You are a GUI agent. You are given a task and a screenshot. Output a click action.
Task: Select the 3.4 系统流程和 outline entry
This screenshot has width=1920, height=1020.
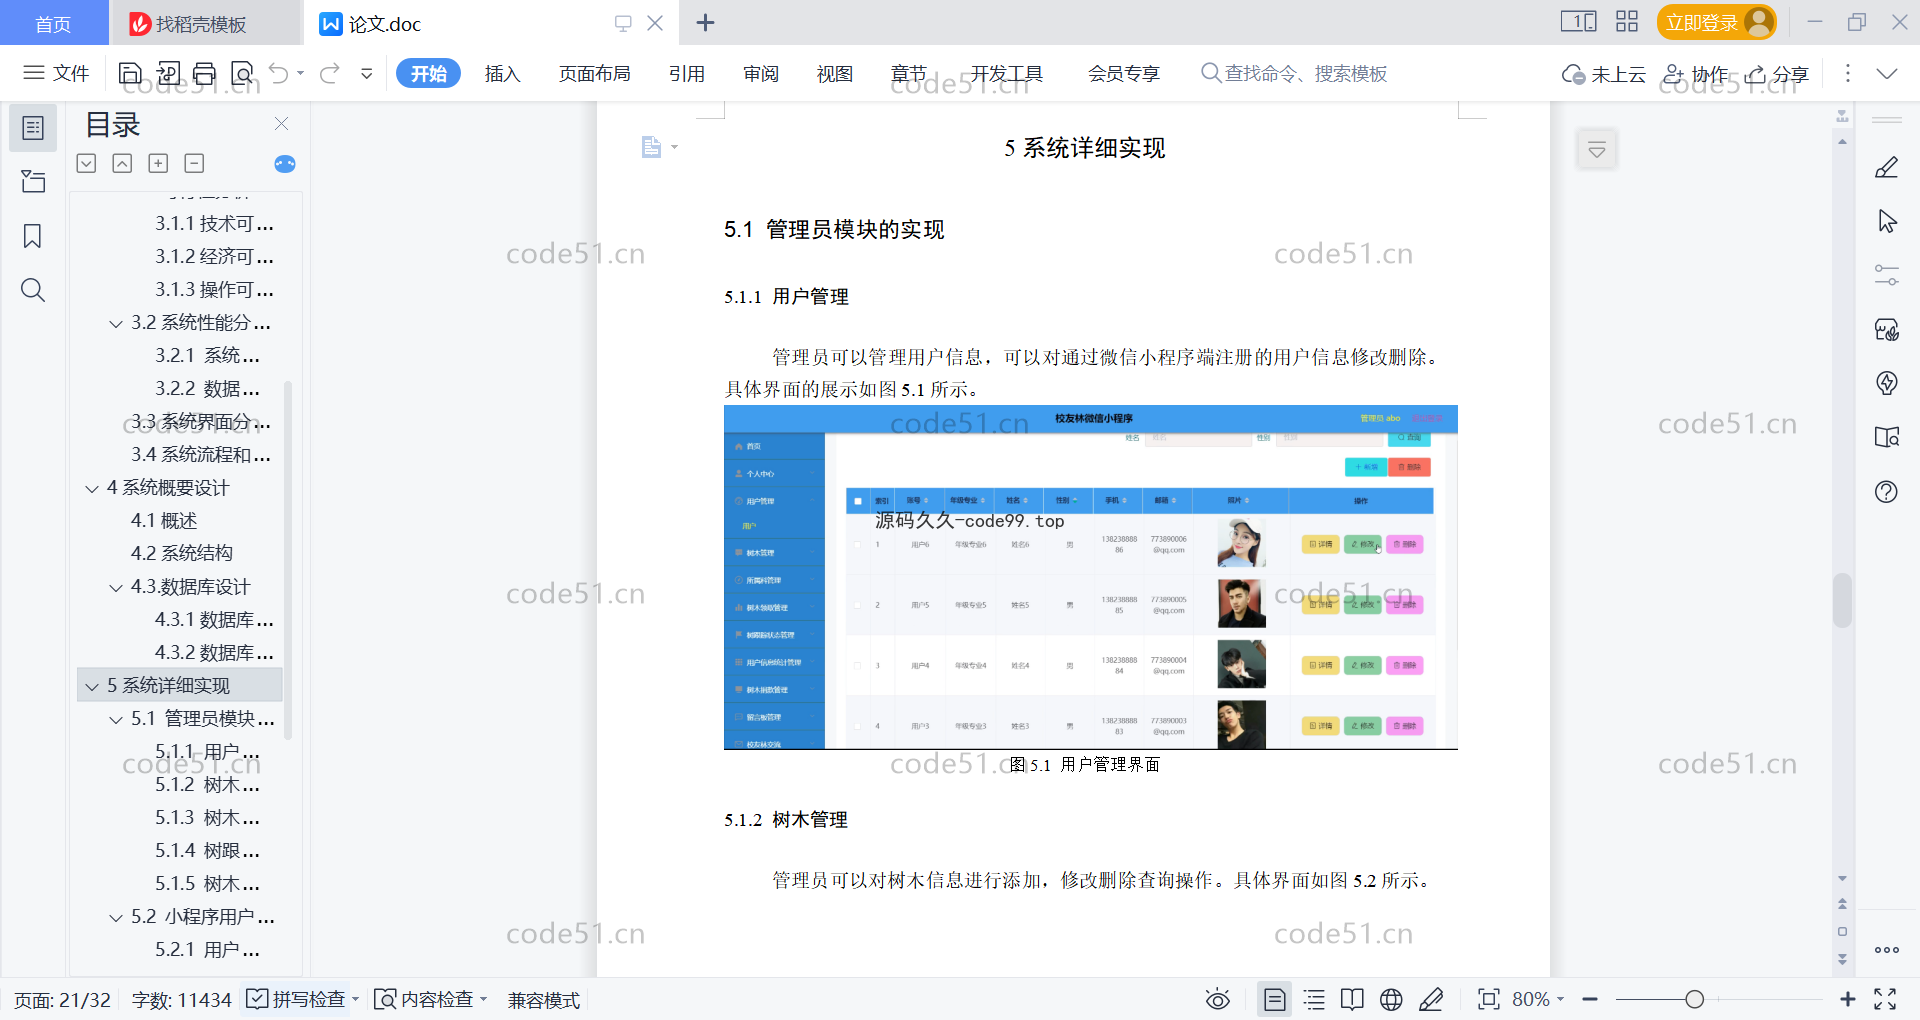(200, 455)
